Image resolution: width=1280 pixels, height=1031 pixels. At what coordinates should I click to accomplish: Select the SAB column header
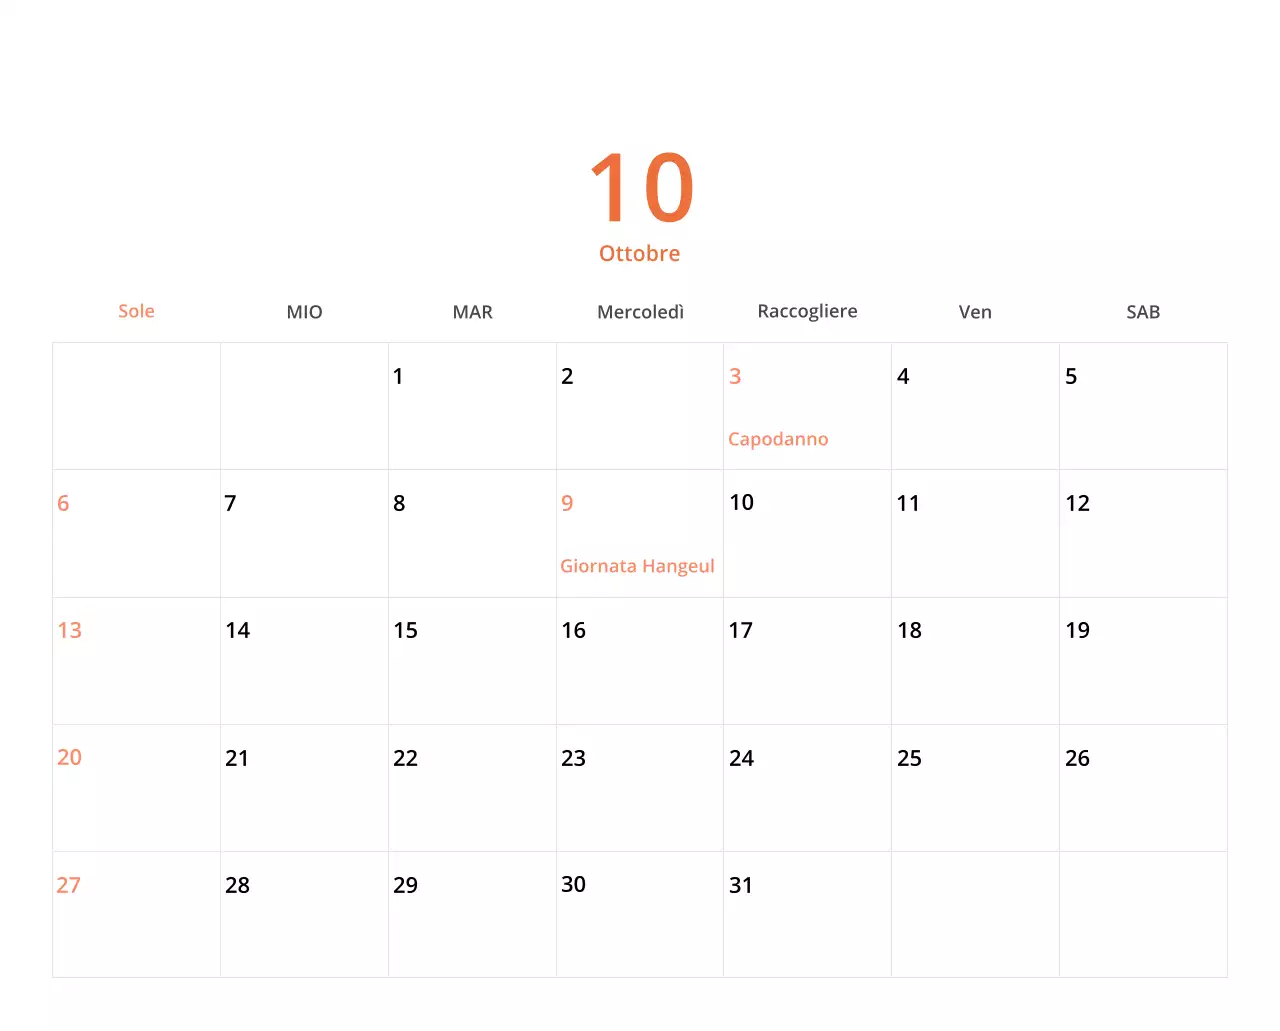1143,311
